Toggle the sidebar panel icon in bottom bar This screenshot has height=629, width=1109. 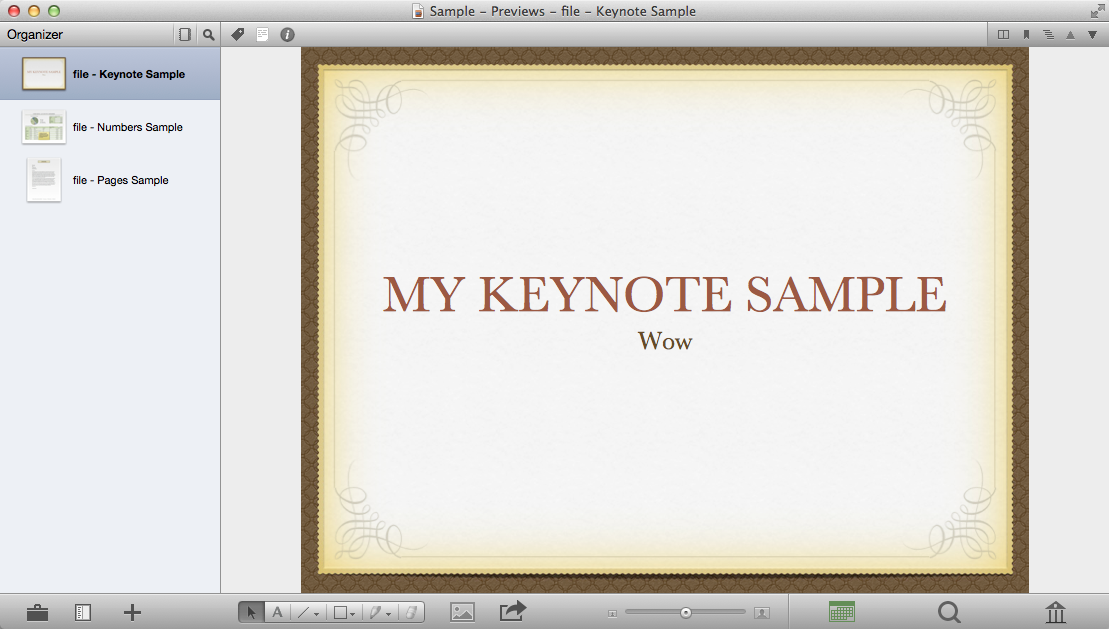pyautogui.click(x=83, y=612)
